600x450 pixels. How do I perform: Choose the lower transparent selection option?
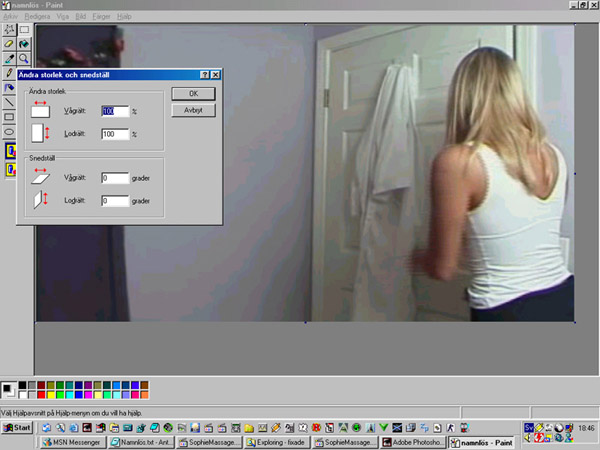pos(11,169)
